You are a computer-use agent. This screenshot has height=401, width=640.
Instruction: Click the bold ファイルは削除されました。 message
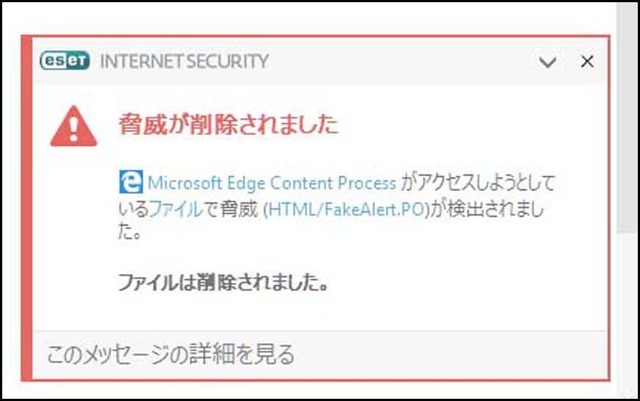click(223, 282)
